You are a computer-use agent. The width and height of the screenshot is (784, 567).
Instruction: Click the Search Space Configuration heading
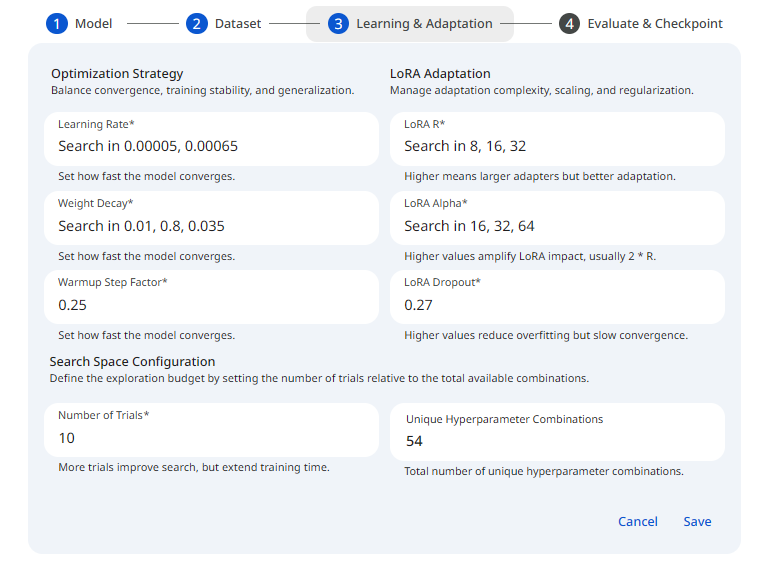pyautogui.click(x=132, y=361)
